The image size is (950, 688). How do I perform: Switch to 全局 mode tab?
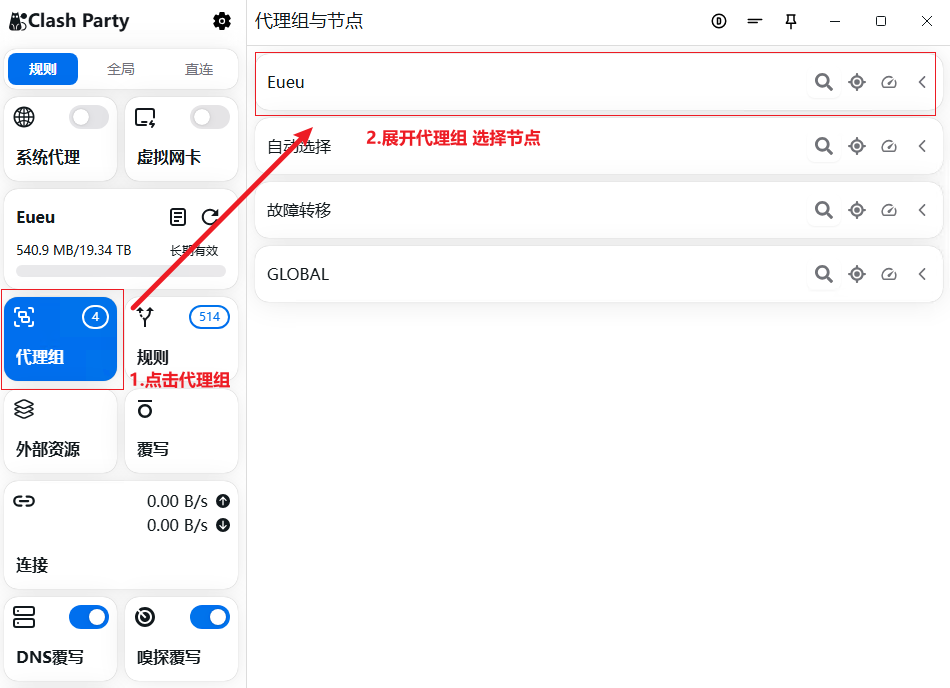tap(121, 69)
